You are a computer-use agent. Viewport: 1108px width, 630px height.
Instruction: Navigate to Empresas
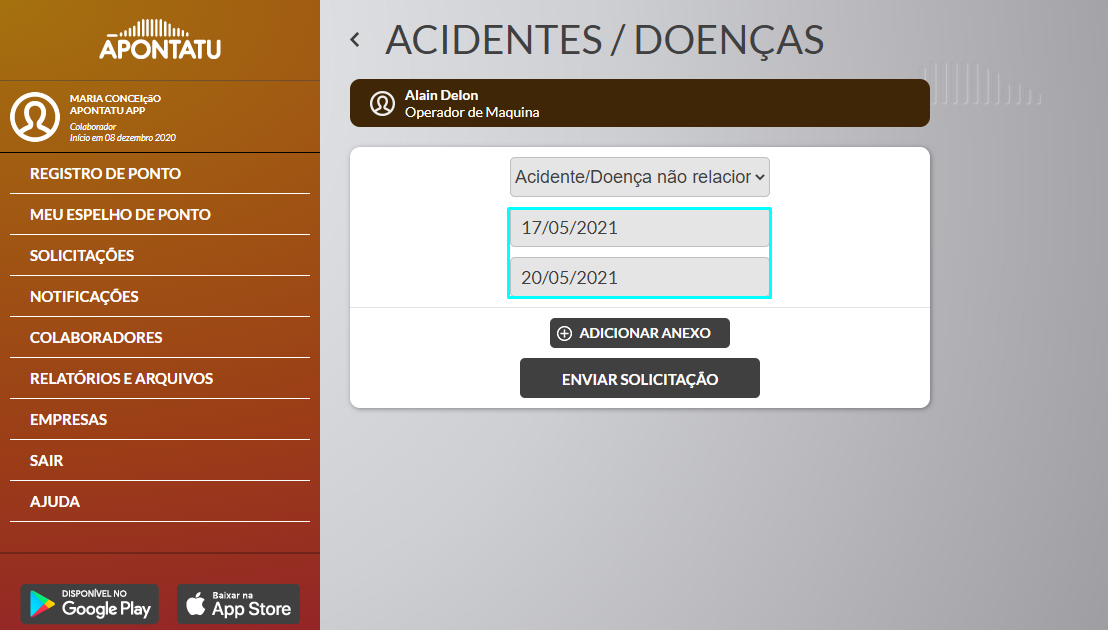tap(160, 420)
